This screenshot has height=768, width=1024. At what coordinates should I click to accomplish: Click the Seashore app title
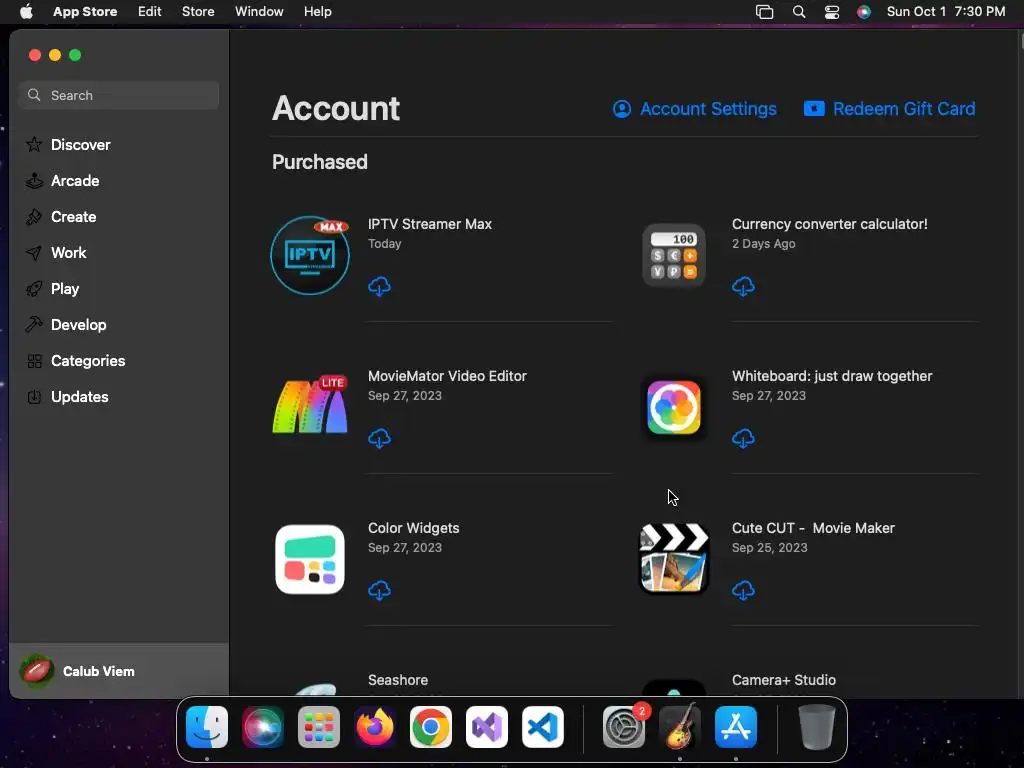coord(398,680)
